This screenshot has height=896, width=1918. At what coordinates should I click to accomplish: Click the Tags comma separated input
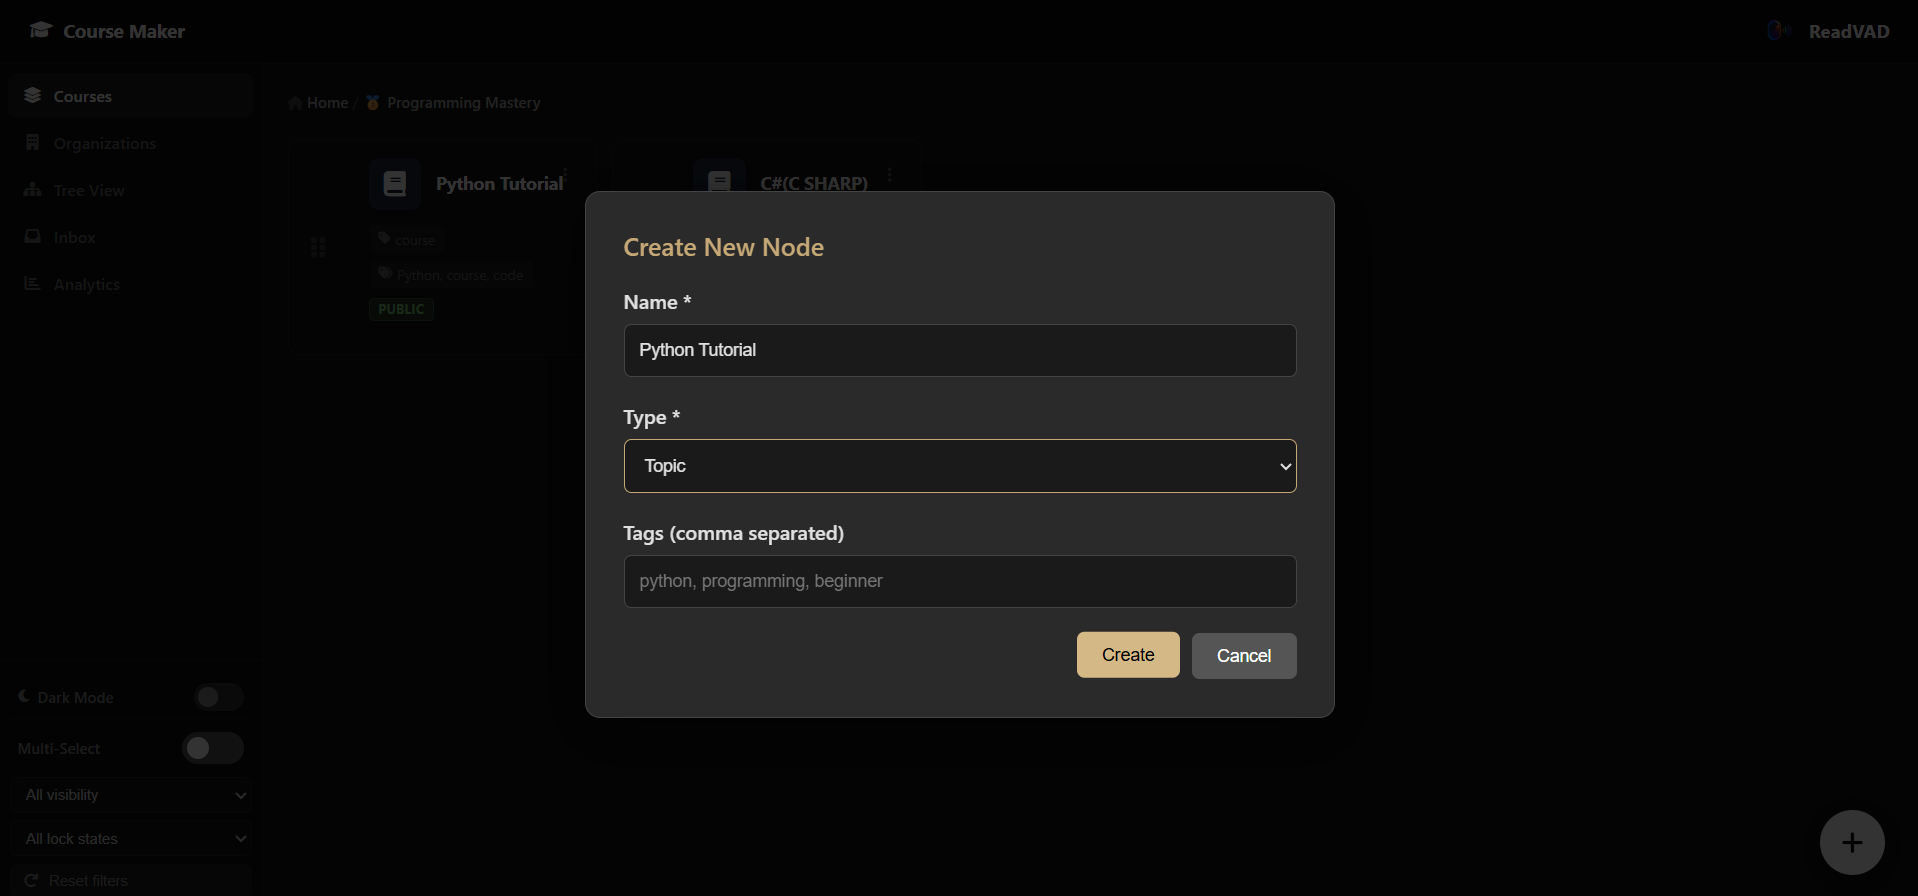960,581
